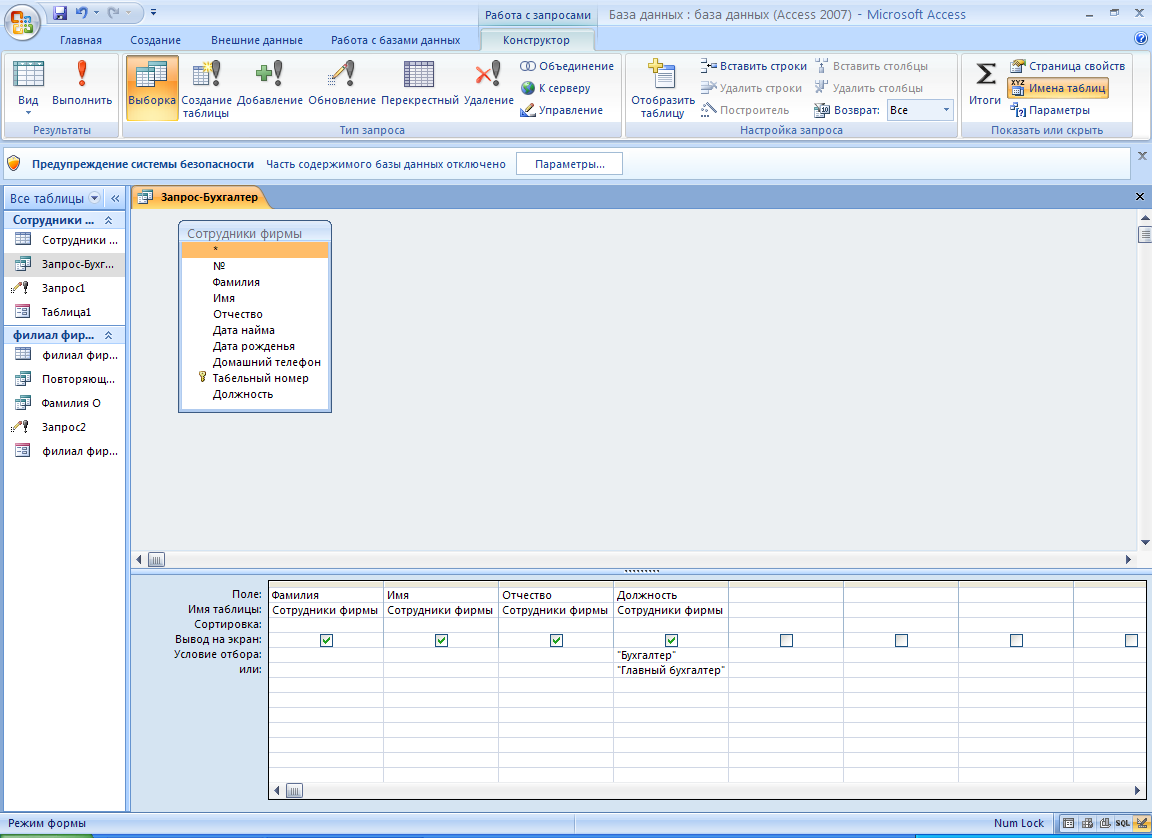The width and height of the screenshot is (1152, 838).
Task: Uncheck Вывод на экран for Имя
Action: point(442,640)
